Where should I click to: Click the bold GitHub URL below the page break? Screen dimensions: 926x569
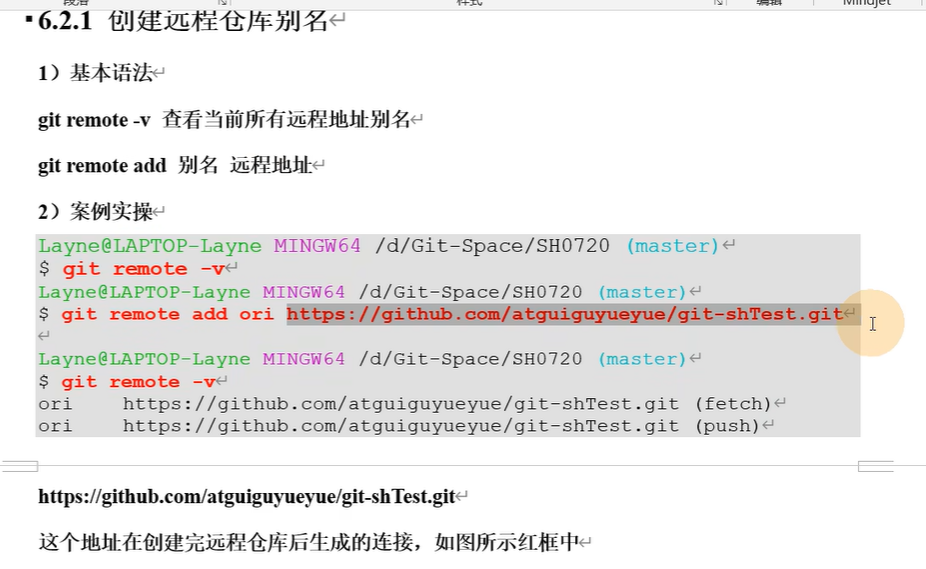pyautogui.click(x=247, y=496)
